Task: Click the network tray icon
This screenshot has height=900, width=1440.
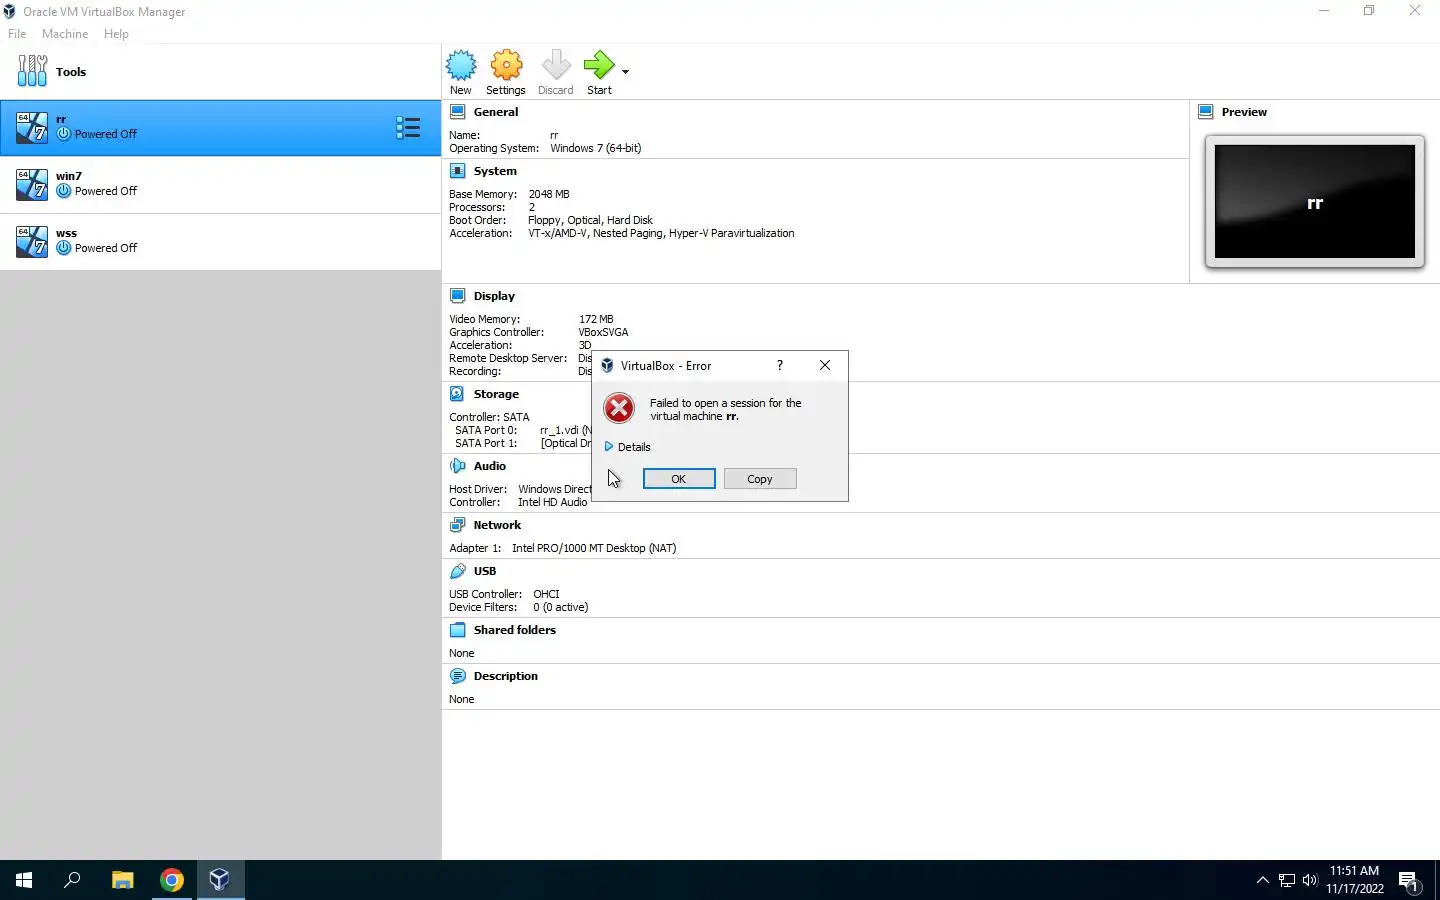Action: tap(1287, 880)
